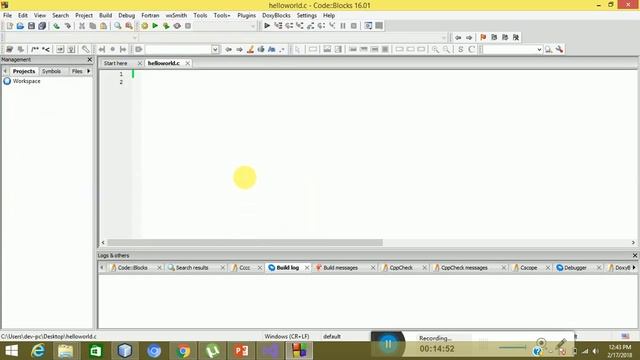Screen dimensions: 640x360
Task: Click the DoxyBlocks block comment icon
Action: pyautogui.click(x=35, y=49)
